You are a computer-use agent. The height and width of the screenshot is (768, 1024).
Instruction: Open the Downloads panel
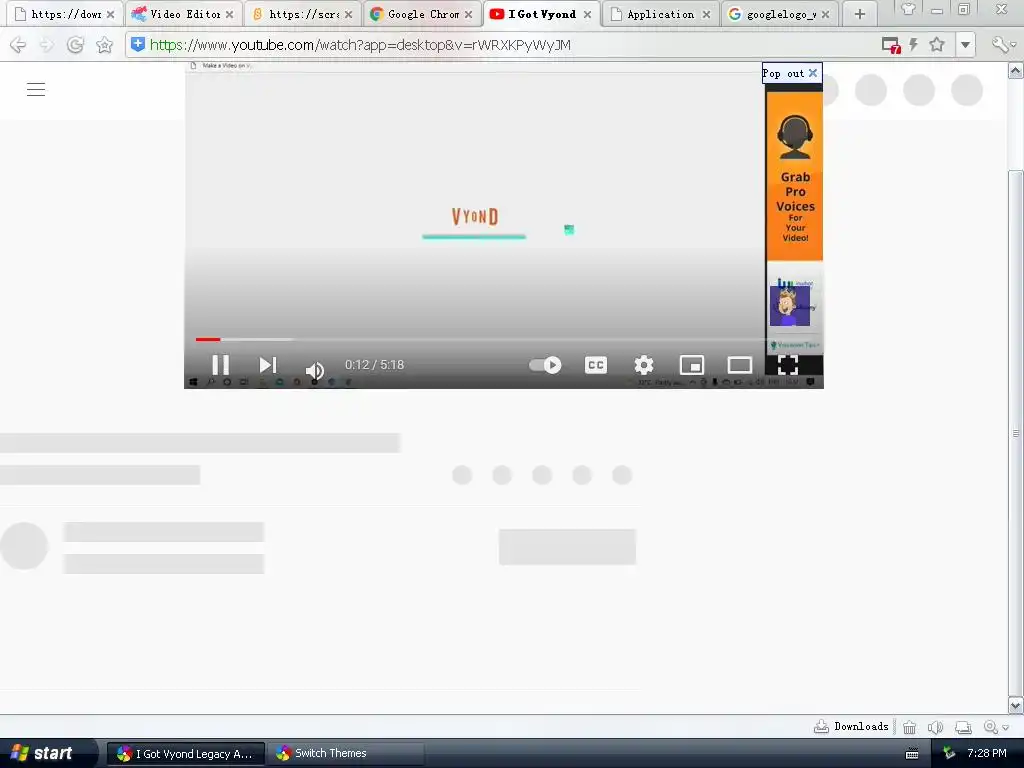tap(851, 726)
